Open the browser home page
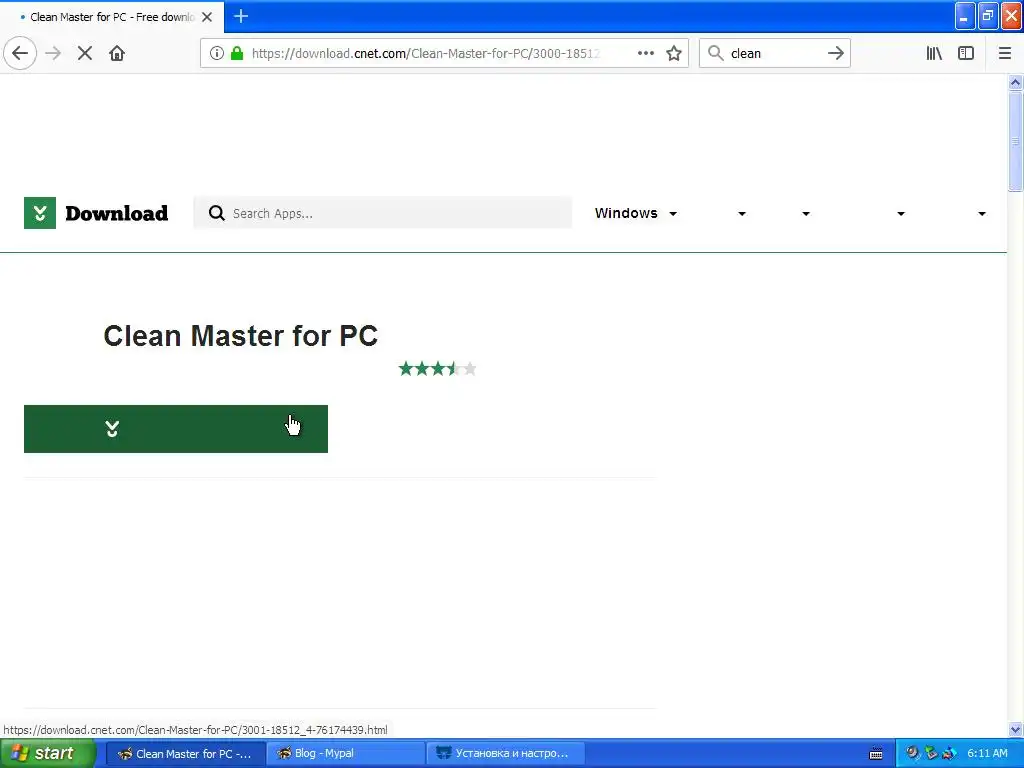This screenshot has width=1024, height=768. [x=117, y=53]
